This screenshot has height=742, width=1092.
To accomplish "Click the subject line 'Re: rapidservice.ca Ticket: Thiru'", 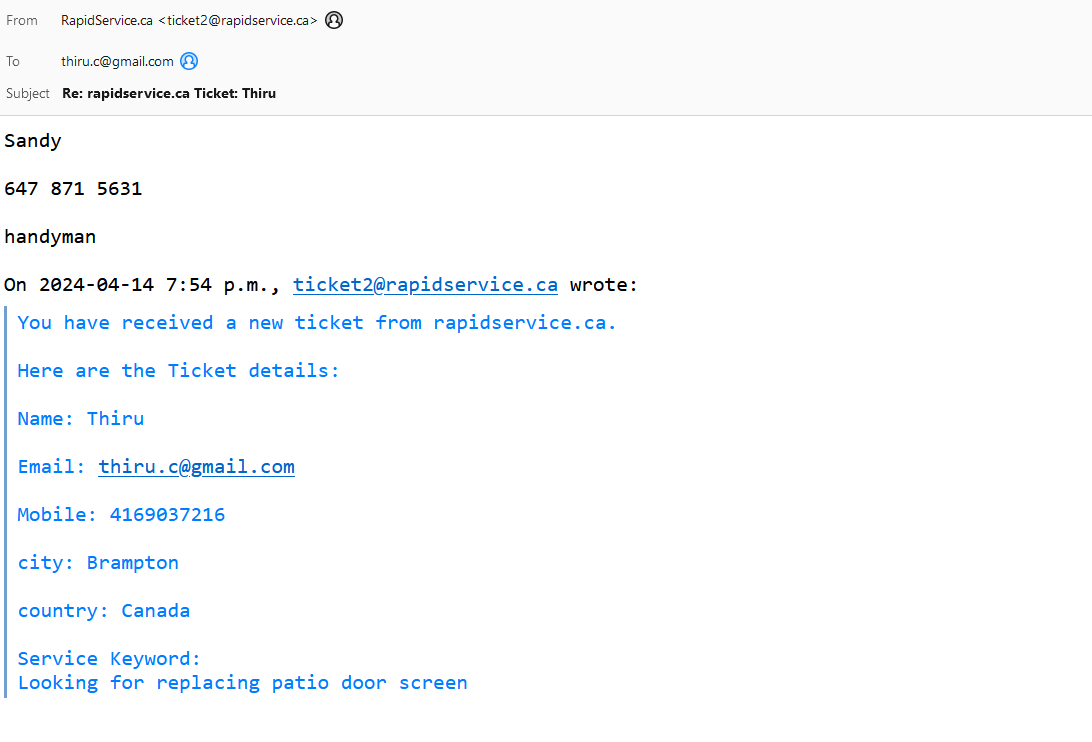I will click(x=169, y=93).
